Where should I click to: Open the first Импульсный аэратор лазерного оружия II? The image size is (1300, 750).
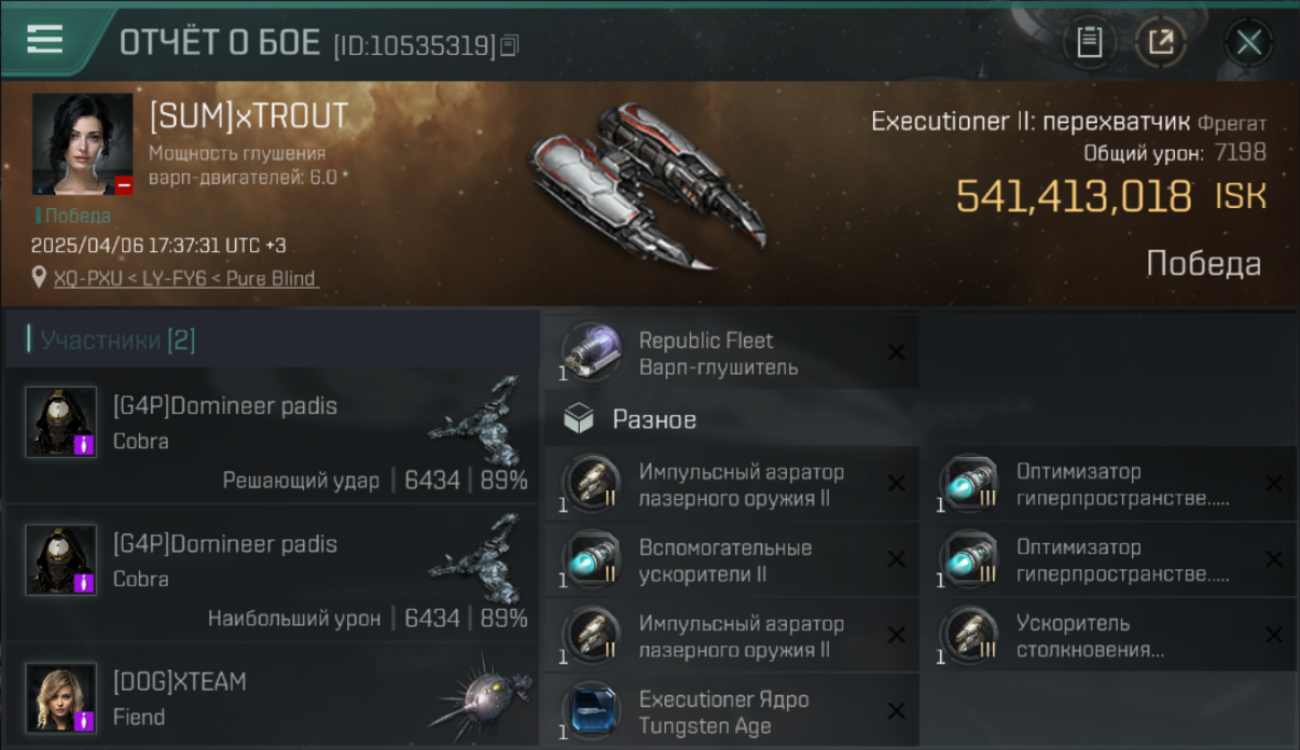coord(730,484)
